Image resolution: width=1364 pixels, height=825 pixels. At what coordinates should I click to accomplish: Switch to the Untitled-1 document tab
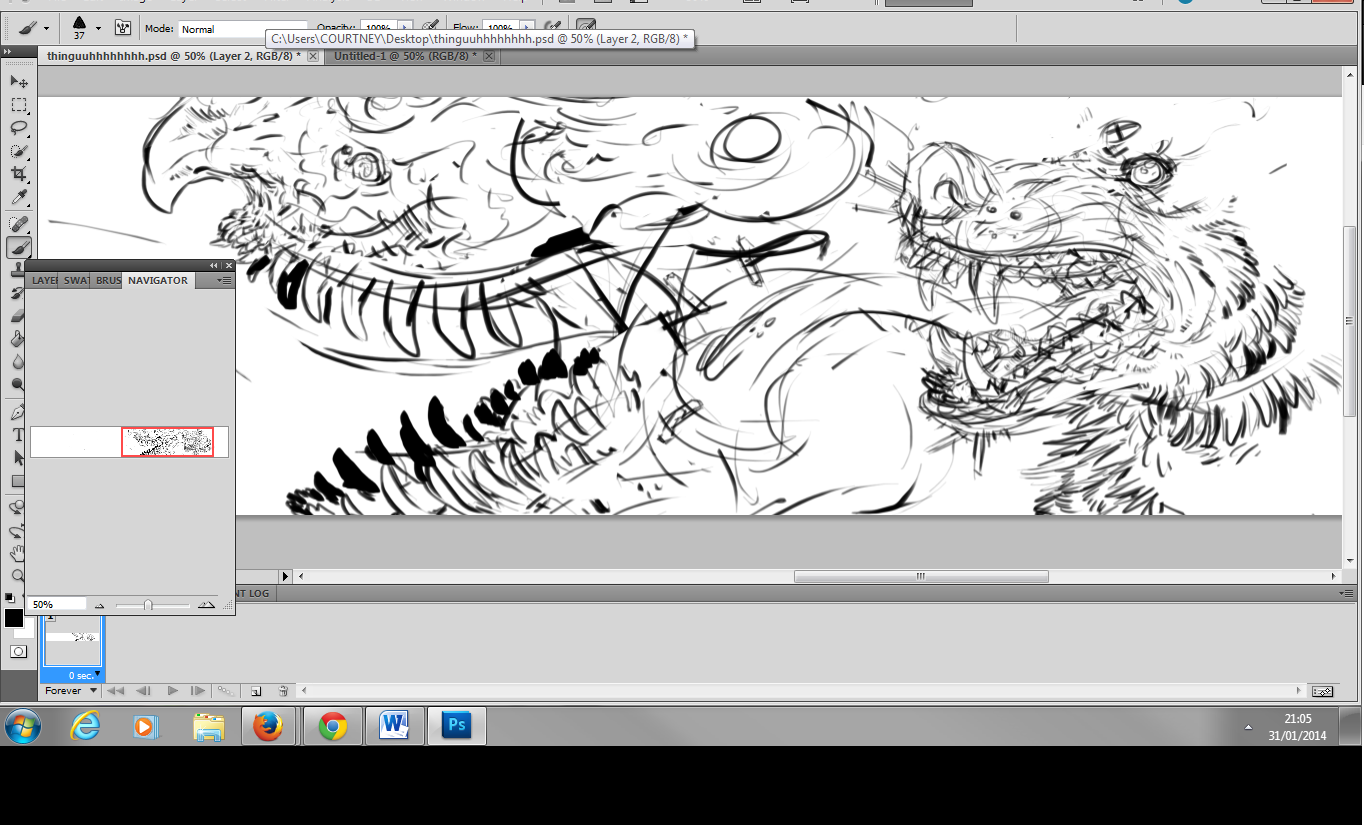point(403,56)
